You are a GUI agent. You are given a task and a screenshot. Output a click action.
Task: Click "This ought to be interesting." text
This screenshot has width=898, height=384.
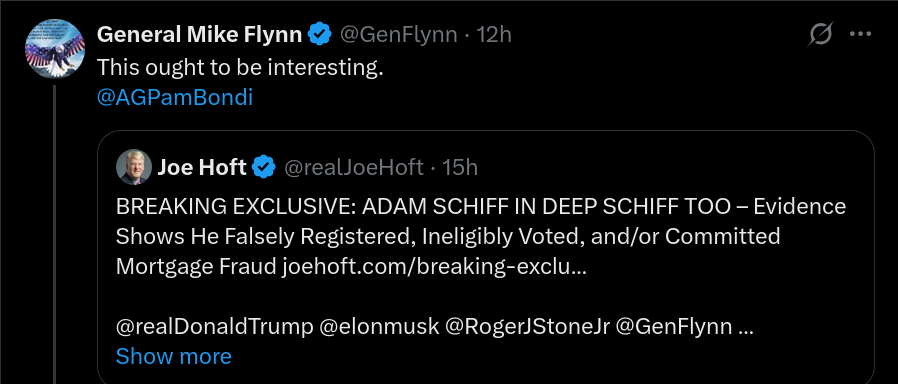239,68
